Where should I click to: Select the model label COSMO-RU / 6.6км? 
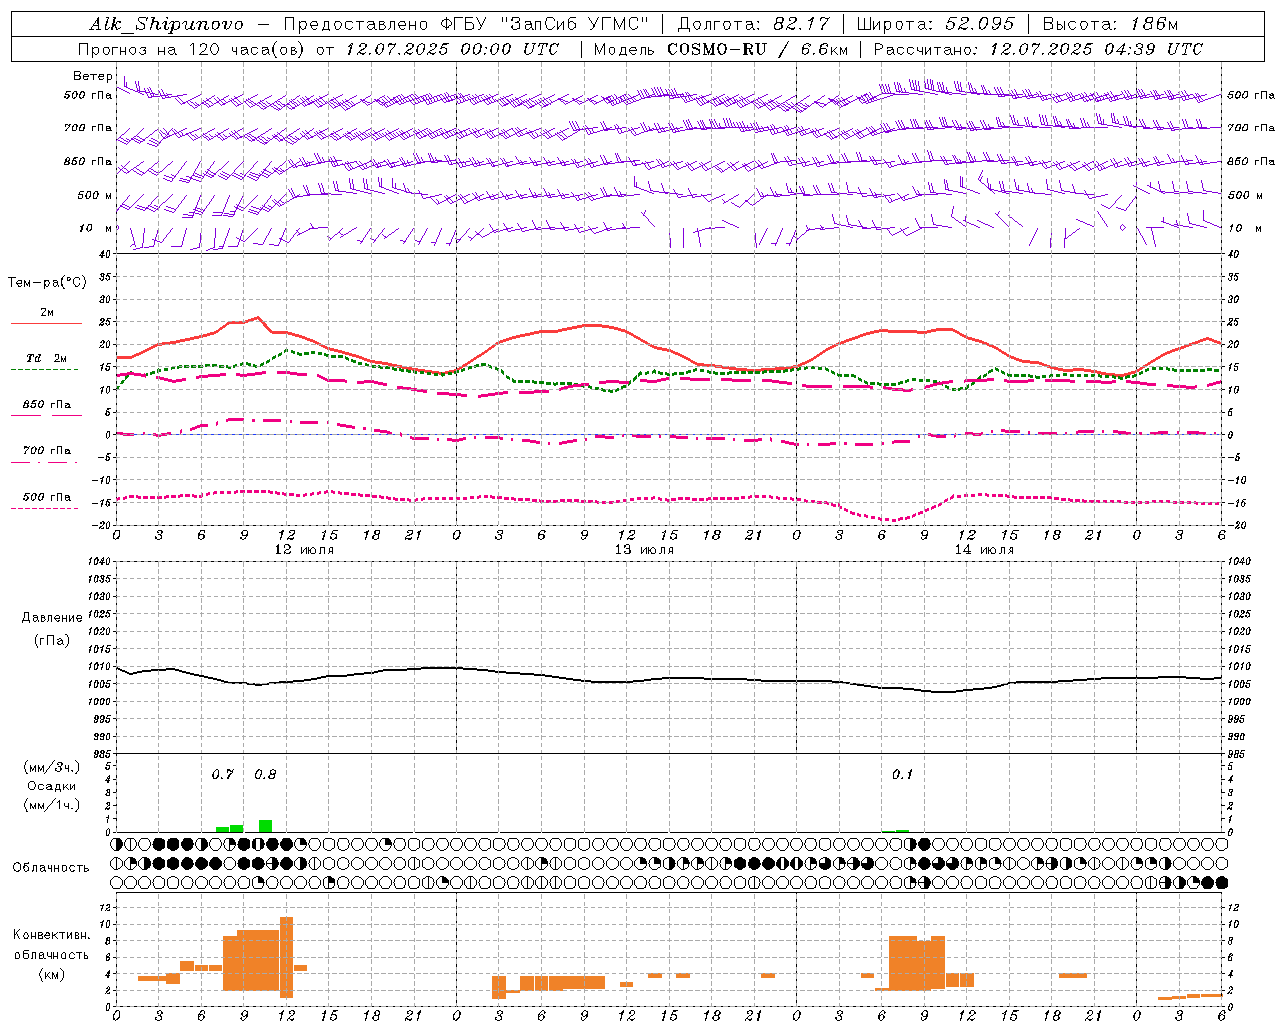click(757, 49)
